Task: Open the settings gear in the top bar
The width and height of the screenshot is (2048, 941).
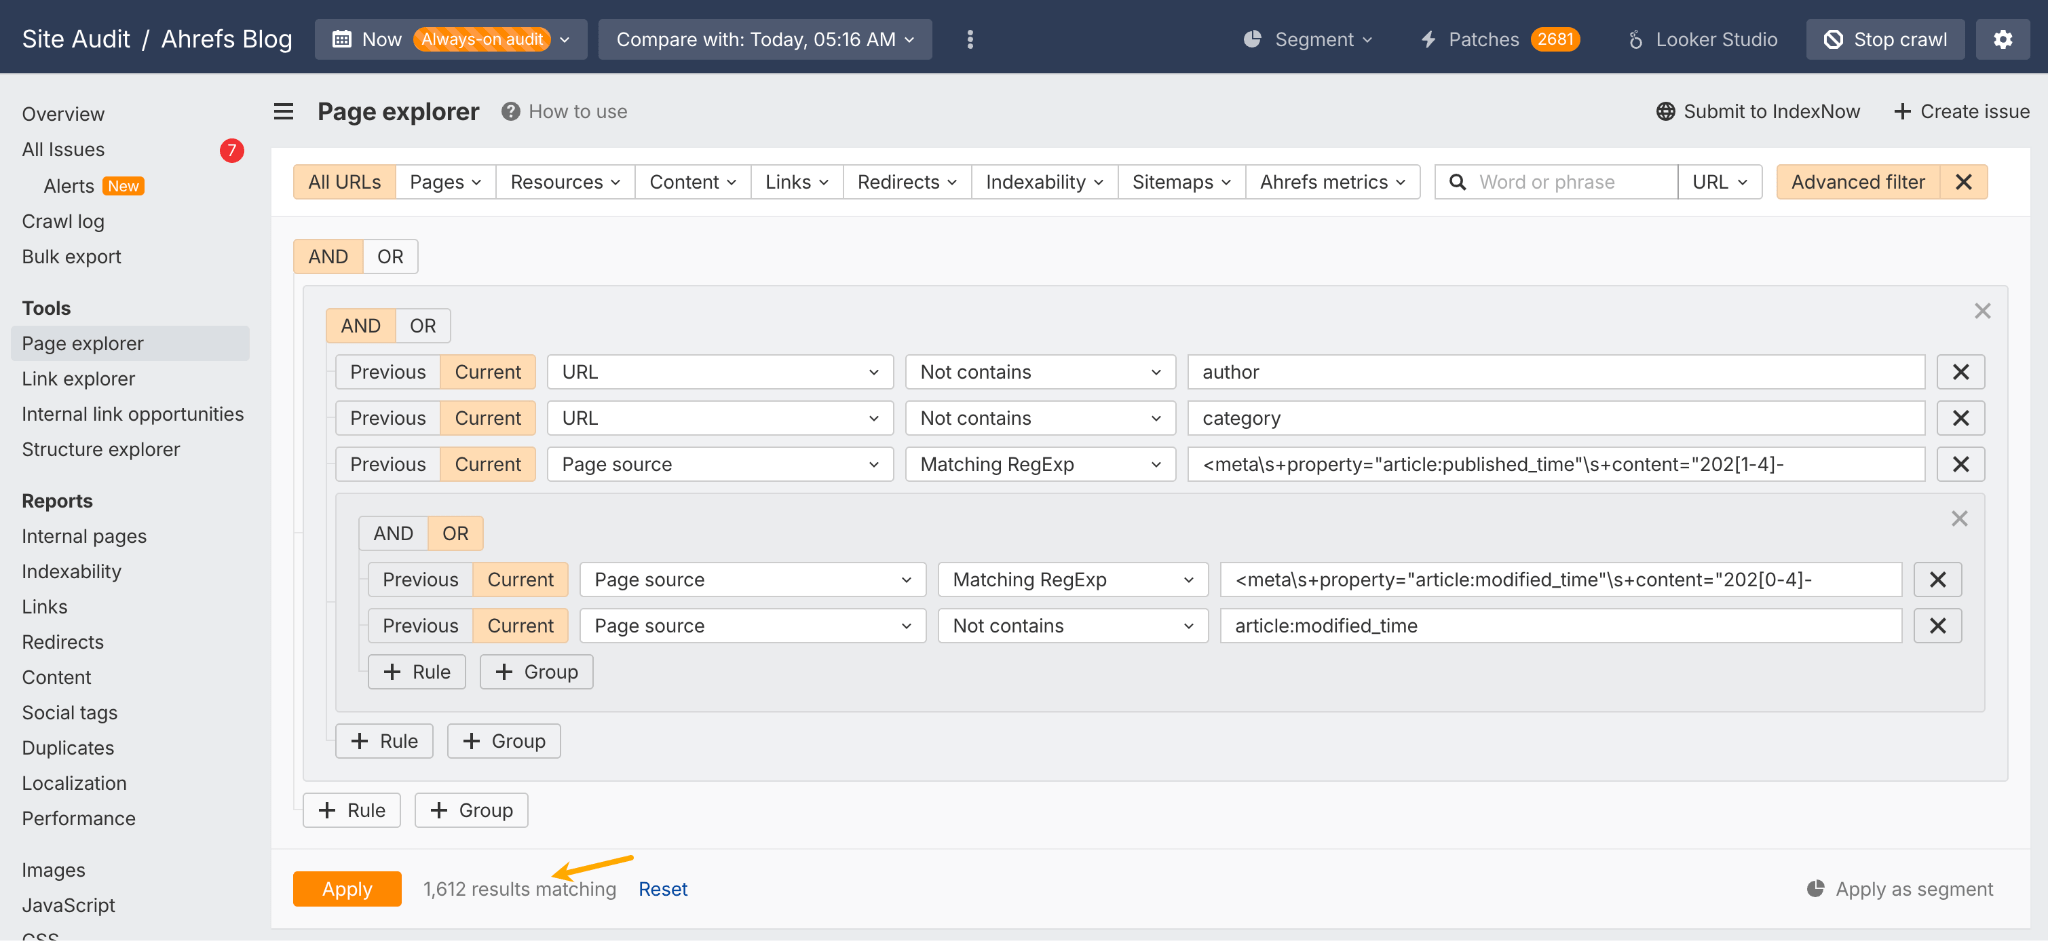Action: tap(2002, 39)
